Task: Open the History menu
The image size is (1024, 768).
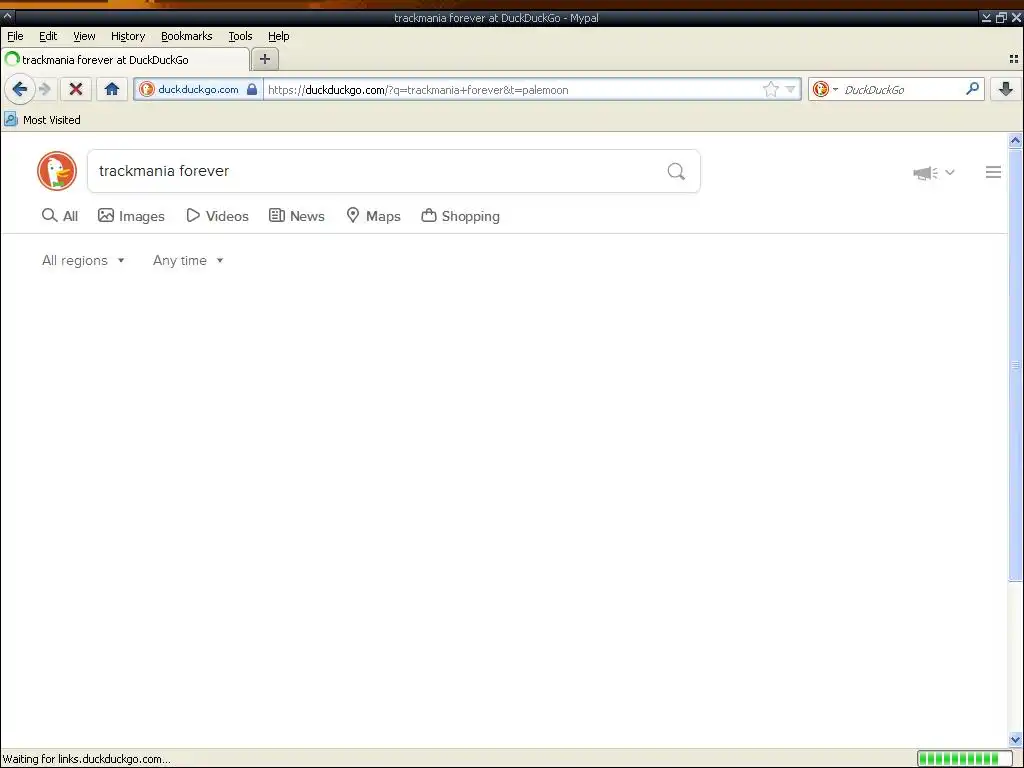Action: (x=128, y=36)
